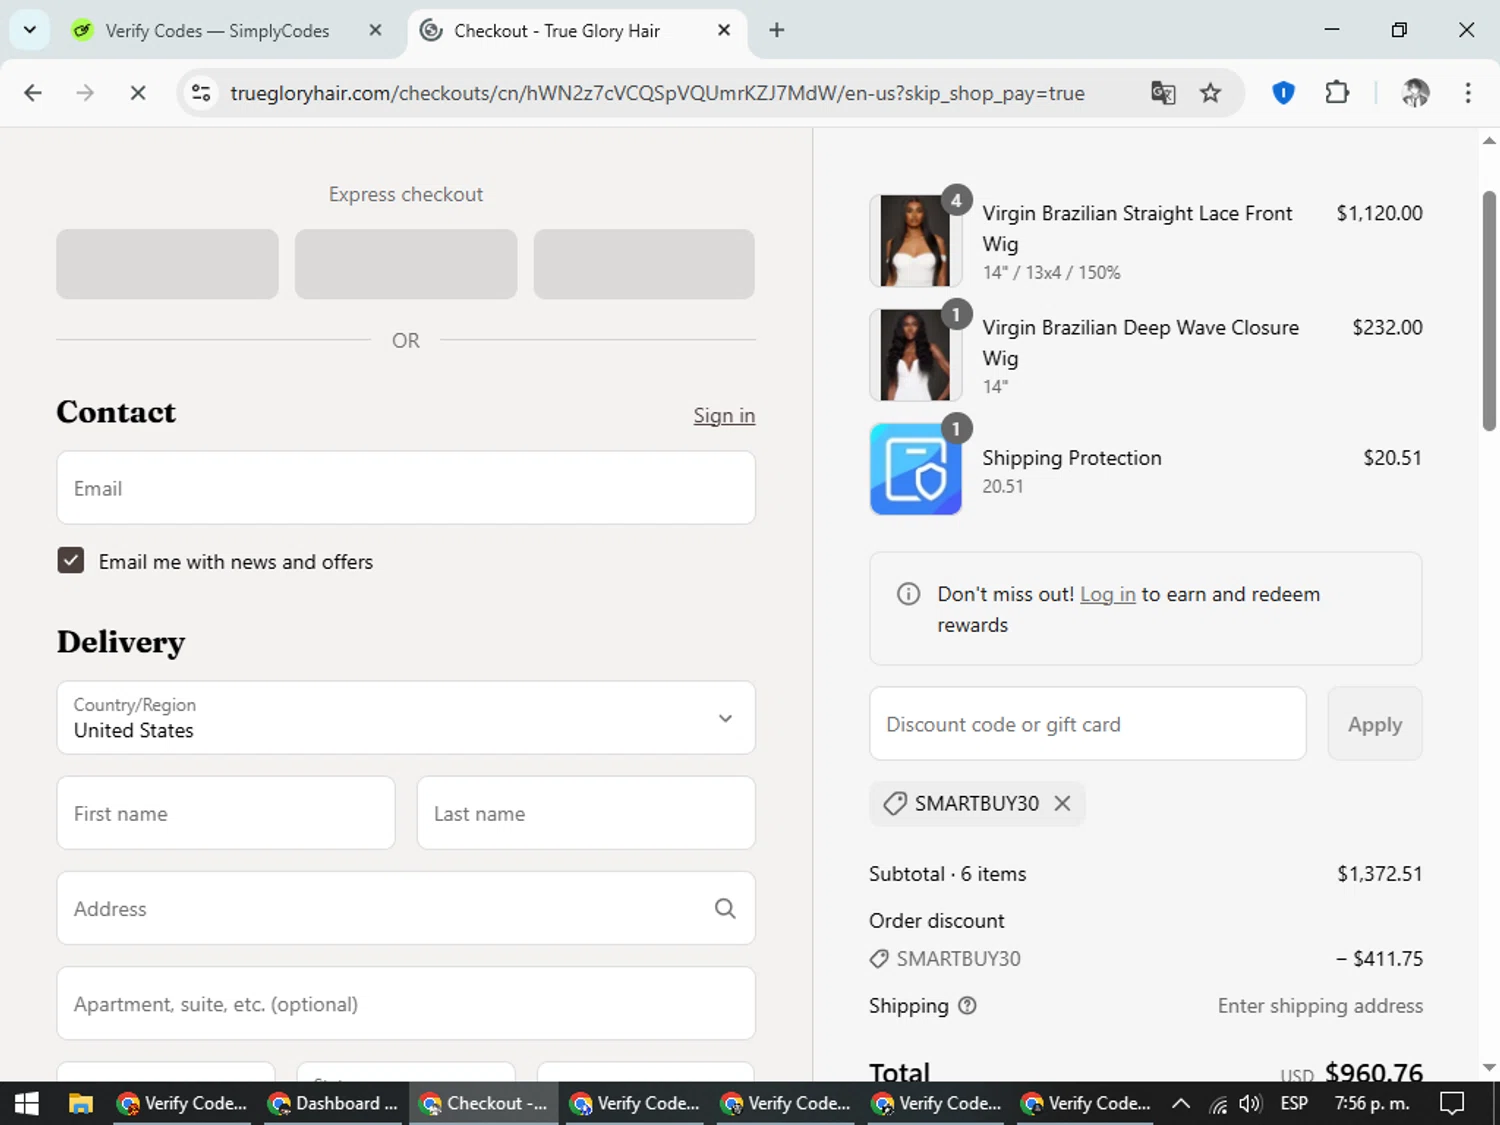Viewport: 1500px width, 1125px height.
Task: Click the scrollbar down arrow
Action: click(x=1489, y=1068)
